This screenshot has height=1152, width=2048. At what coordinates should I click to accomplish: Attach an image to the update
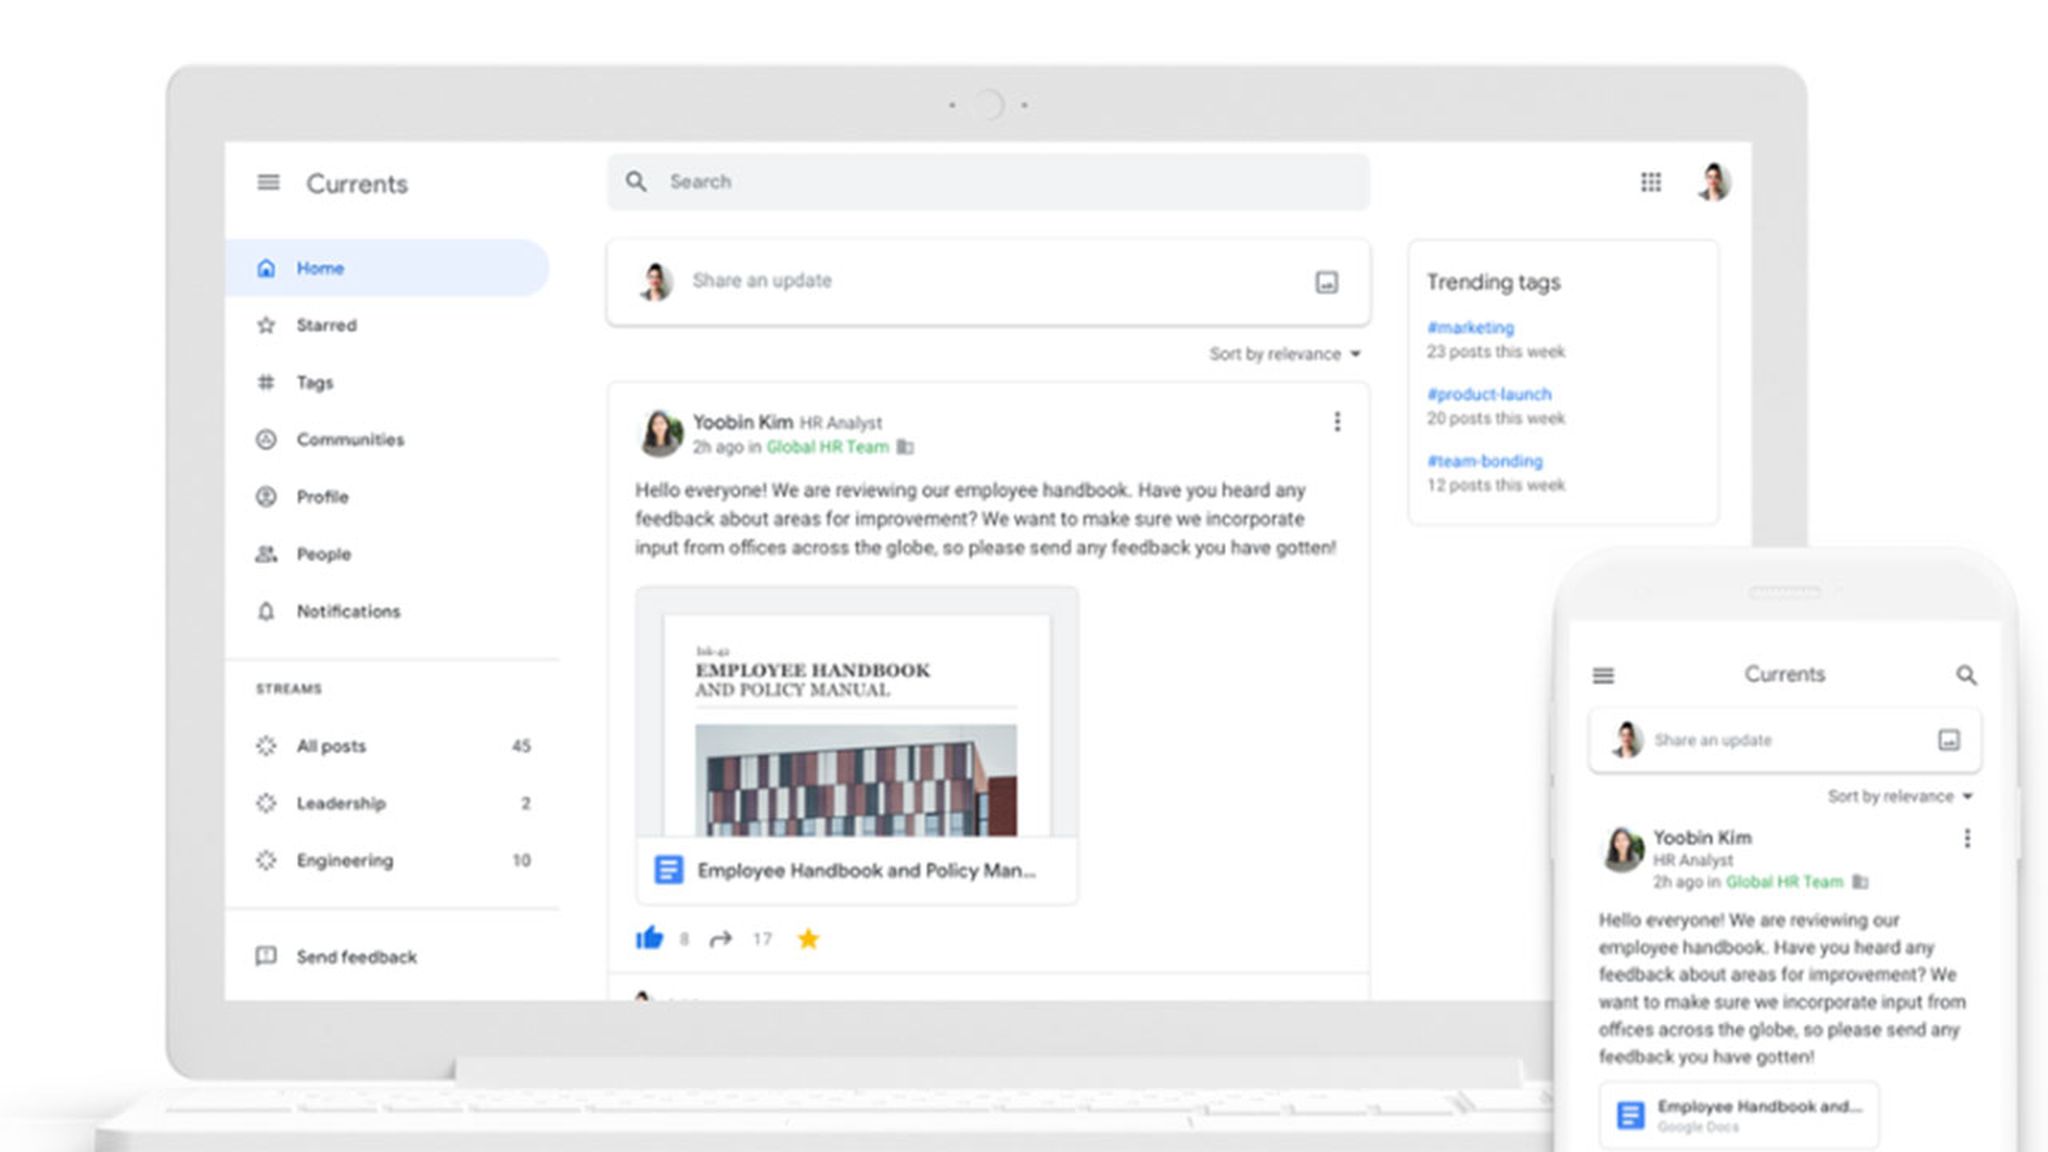(x=1327, y=282)
